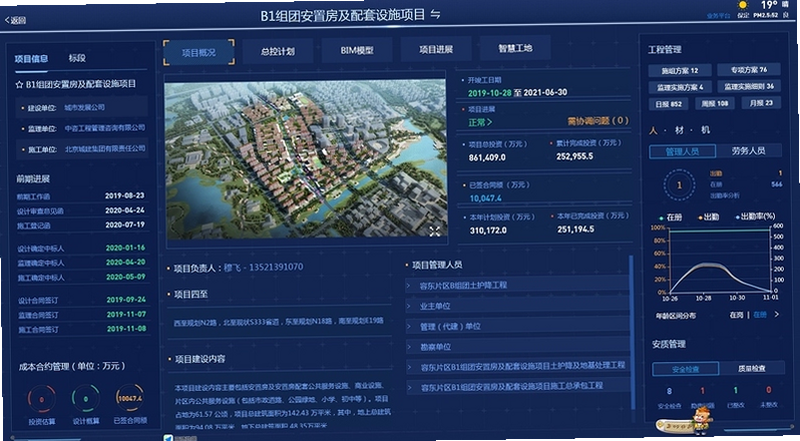Click the 城市发展公司 builder link
The width and height of the screenshot is (800, 441).
(x=85, y=108)
